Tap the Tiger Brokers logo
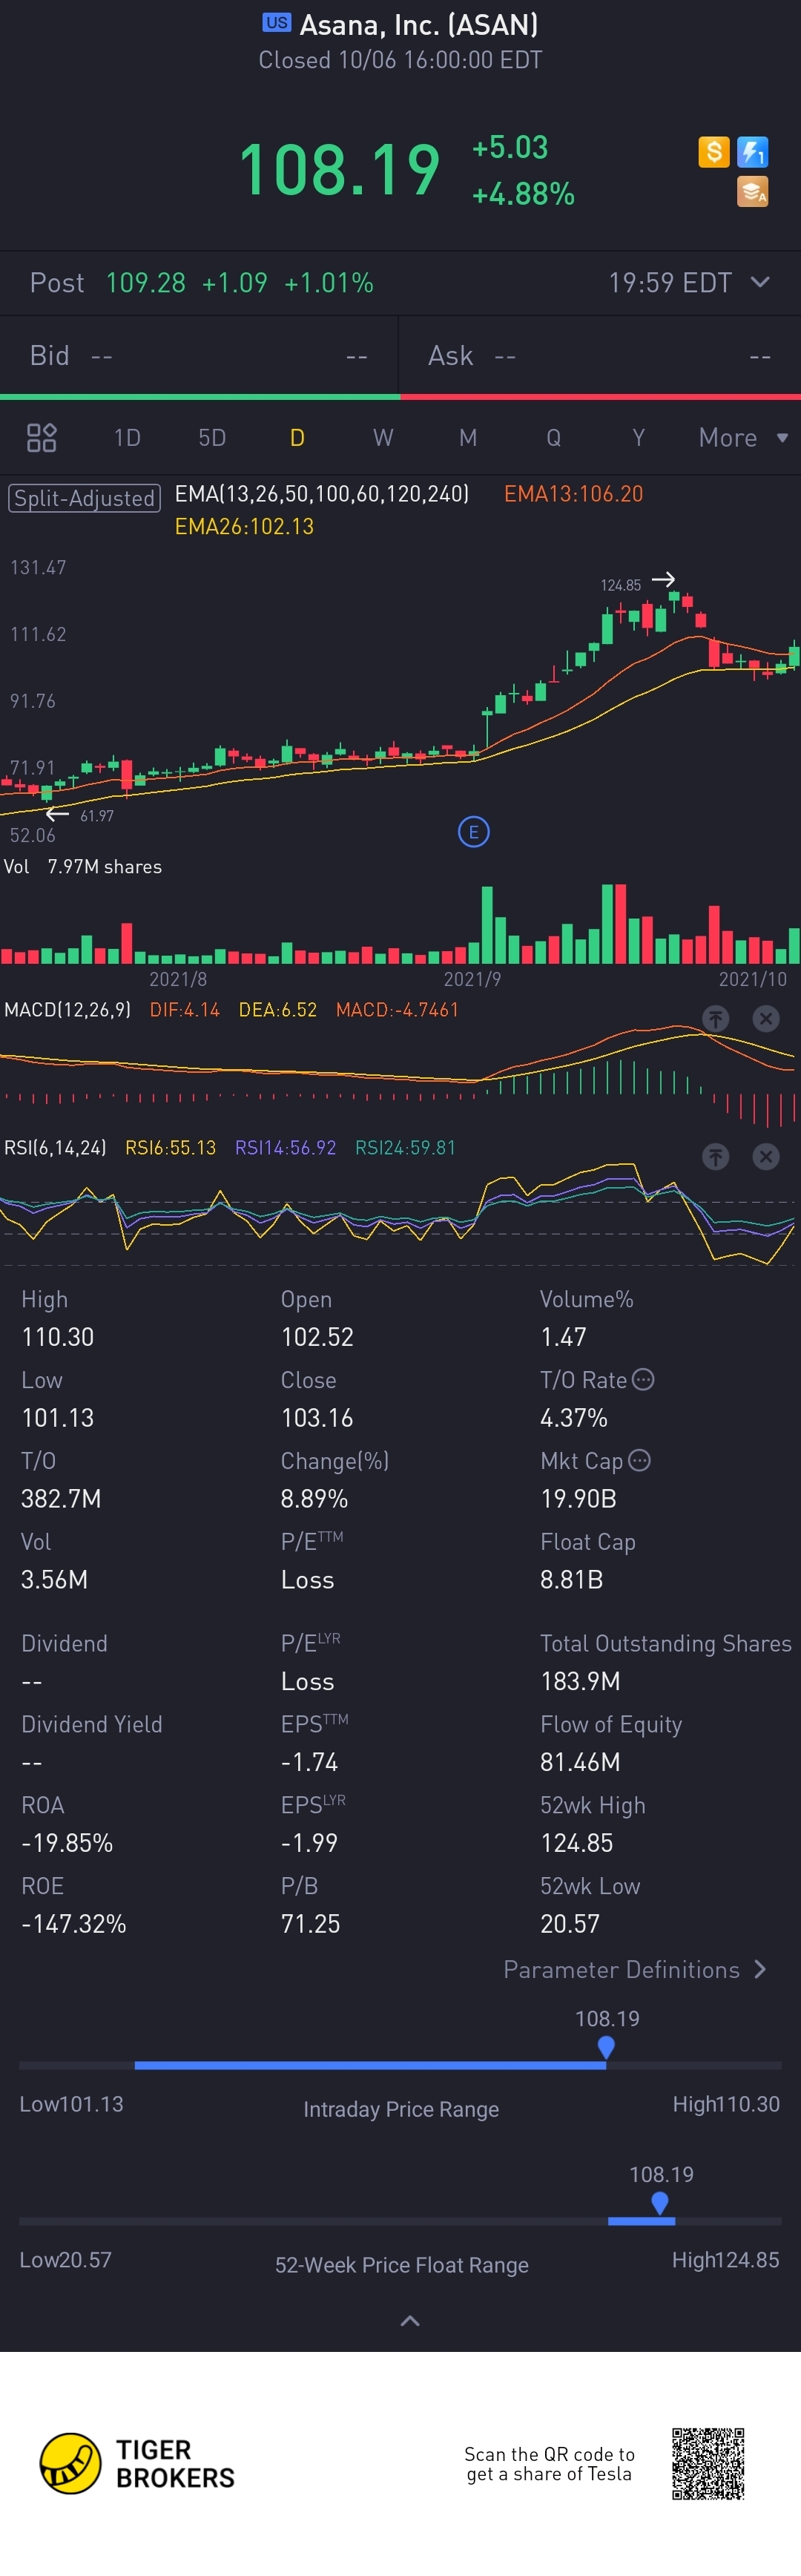The height and width of the screenshot is (2576, 801). coord(137,2463)
